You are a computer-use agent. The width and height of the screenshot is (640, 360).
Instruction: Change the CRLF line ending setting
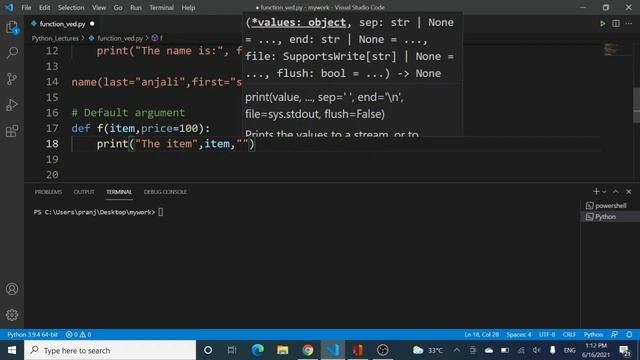pos(569,334)
